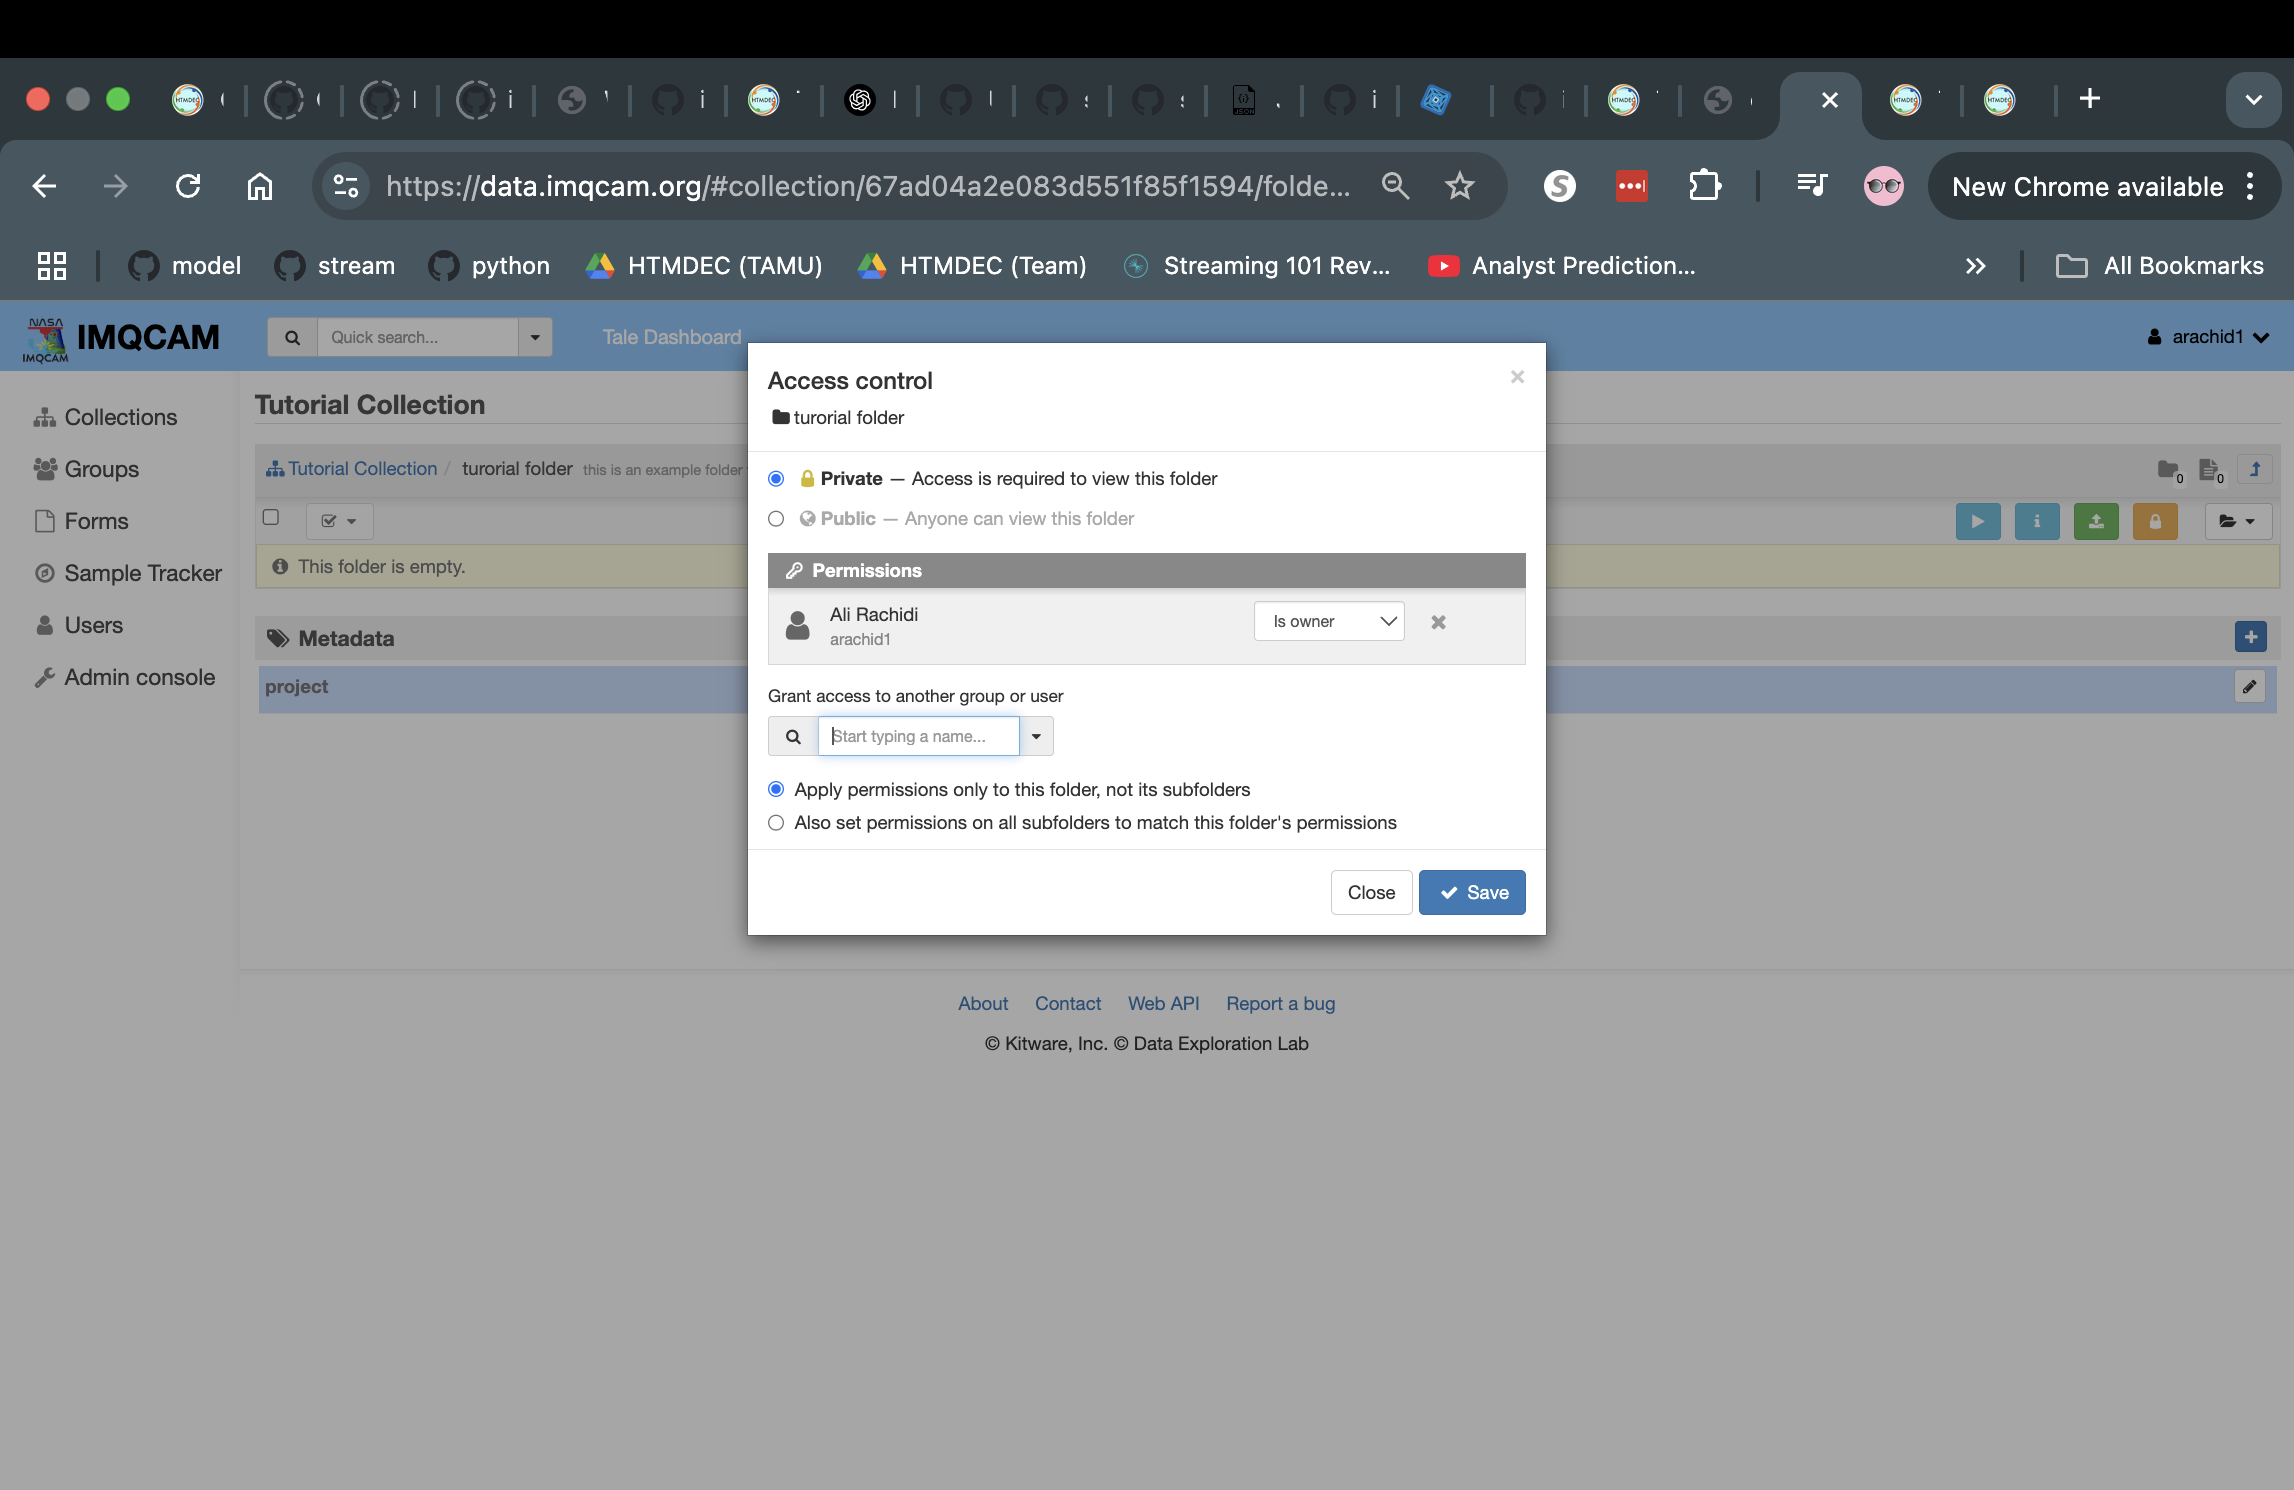Open Sample Tracker in the sidebar
Image resolution: width=2294 pixels, height=1490 pixels.
(128, 573)
